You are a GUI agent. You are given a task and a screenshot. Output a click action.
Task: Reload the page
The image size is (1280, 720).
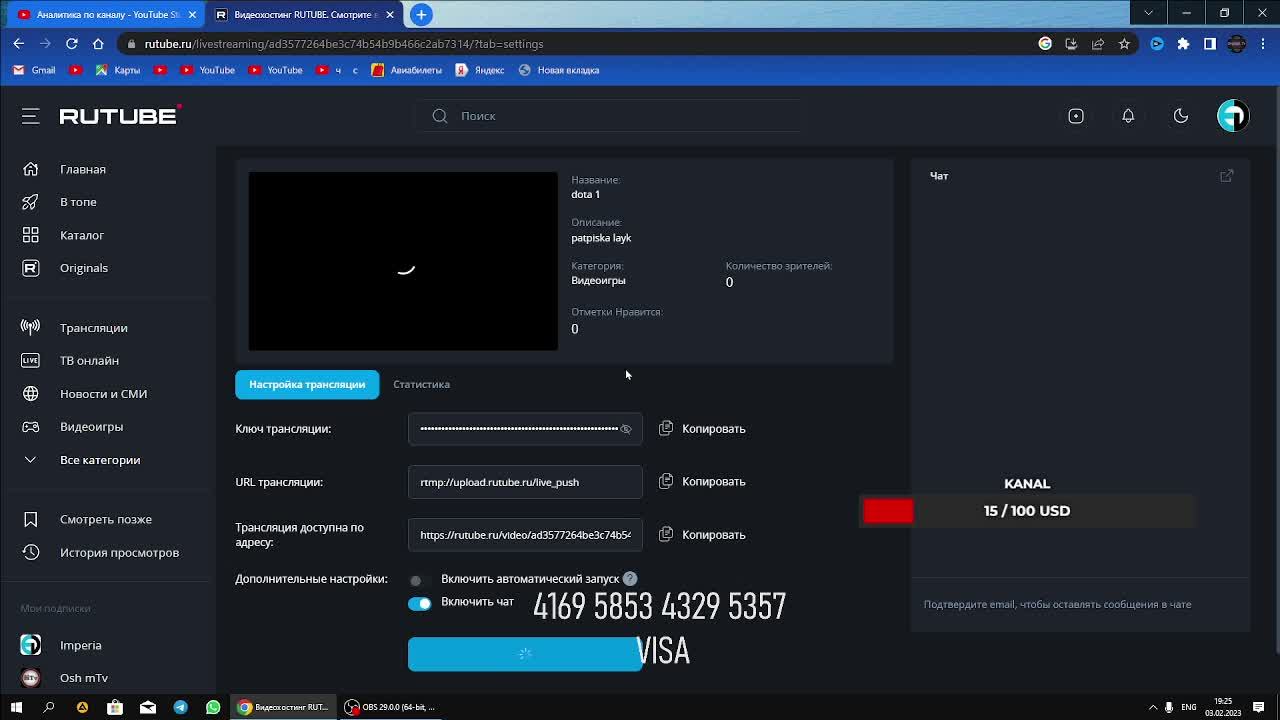pos(71,44)
